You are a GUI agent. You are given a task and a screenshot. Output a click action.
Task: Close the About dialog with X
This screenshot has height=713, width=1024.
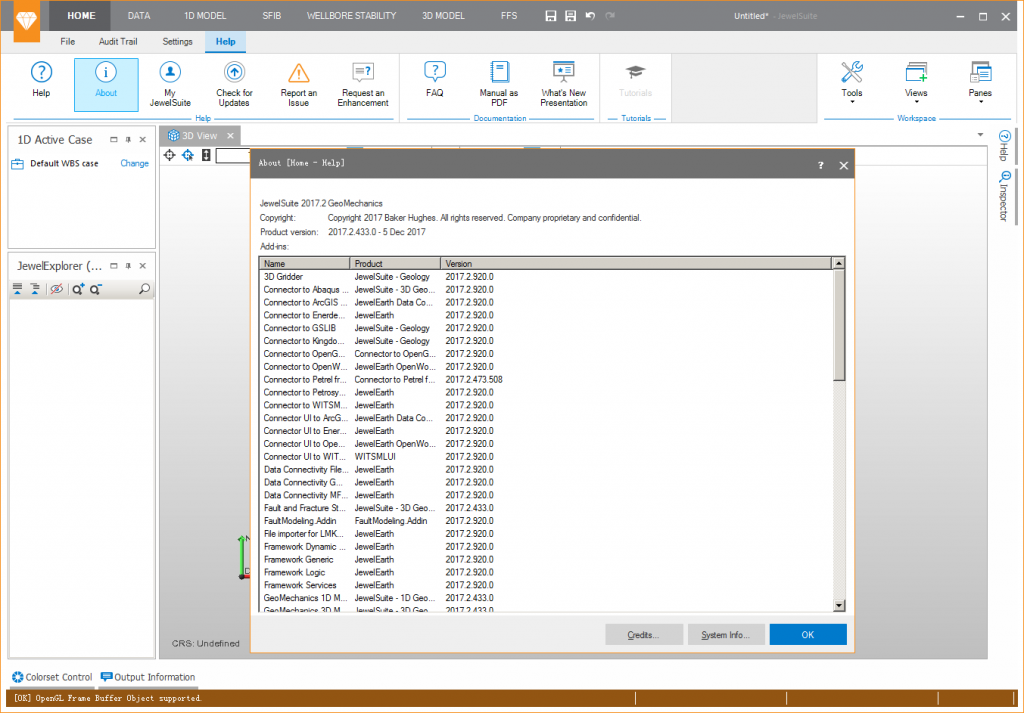click(844, 165)
